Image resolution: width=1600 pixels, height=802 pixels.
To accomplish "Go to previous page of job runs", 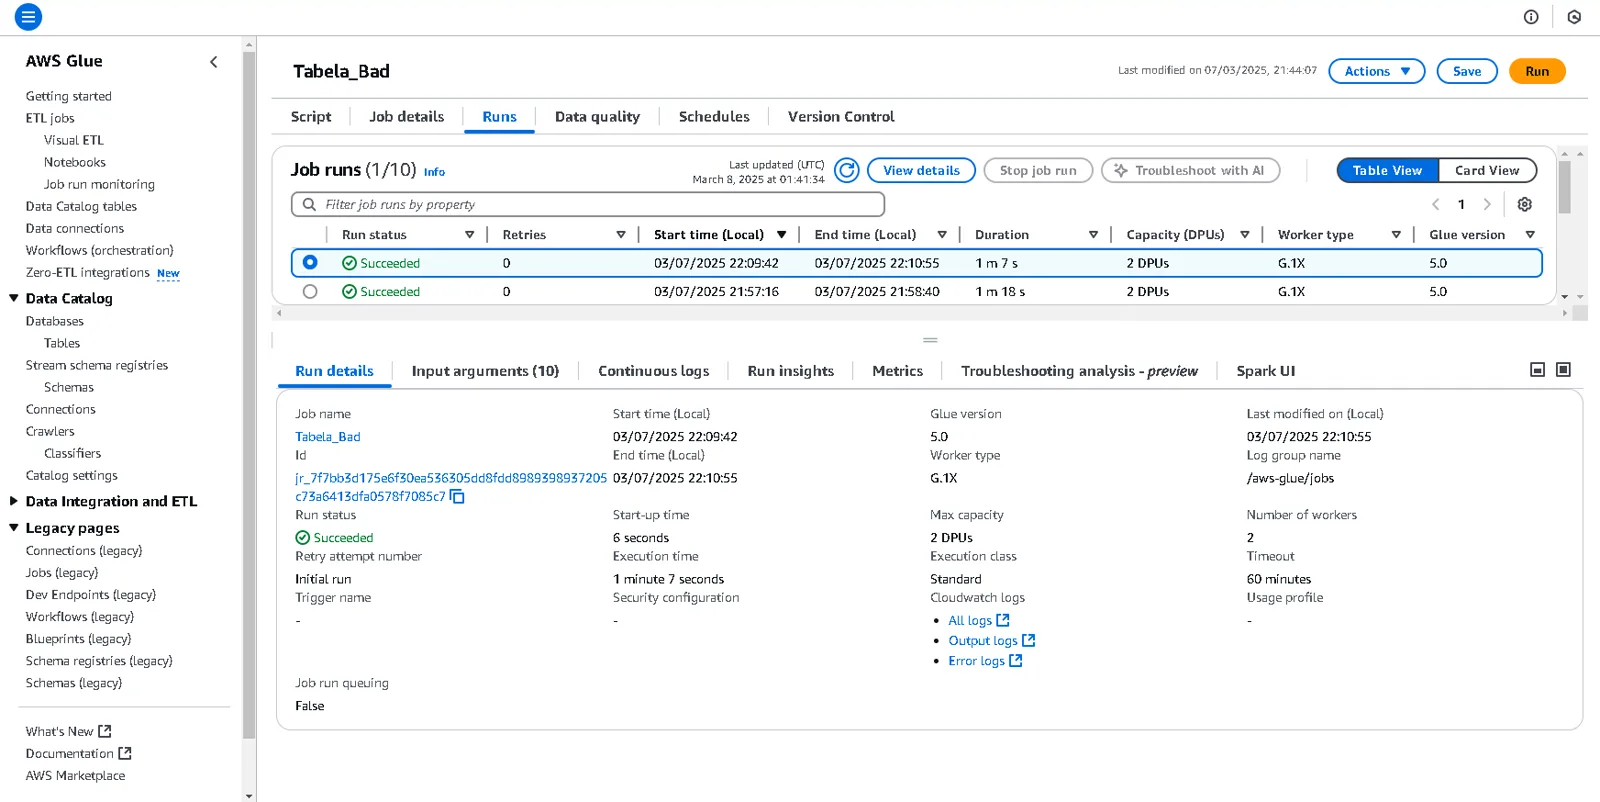I will [1435, 204].
